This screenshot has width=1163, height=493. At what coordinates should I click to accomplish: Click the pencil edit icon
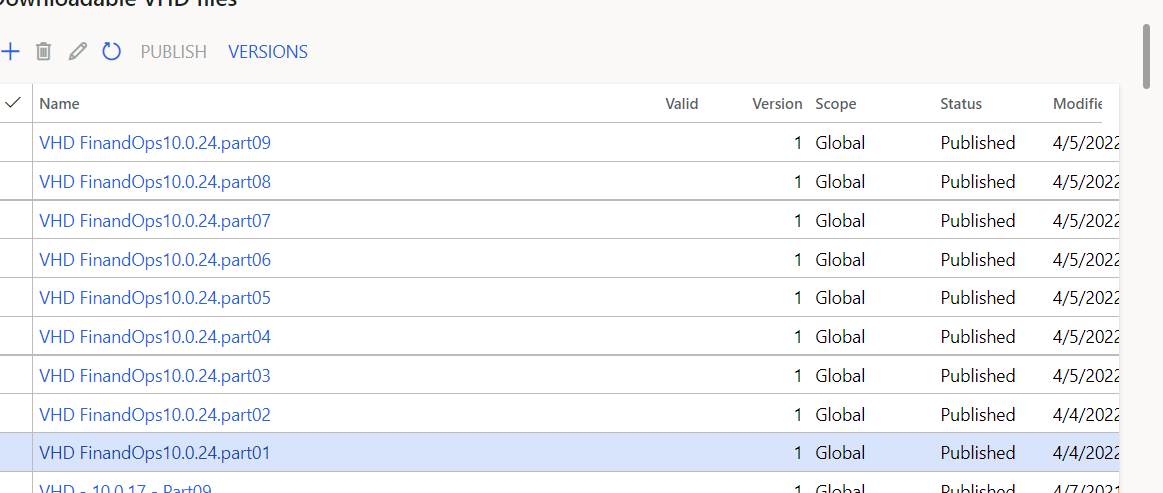pyautogui.click(x=77, y=52)
